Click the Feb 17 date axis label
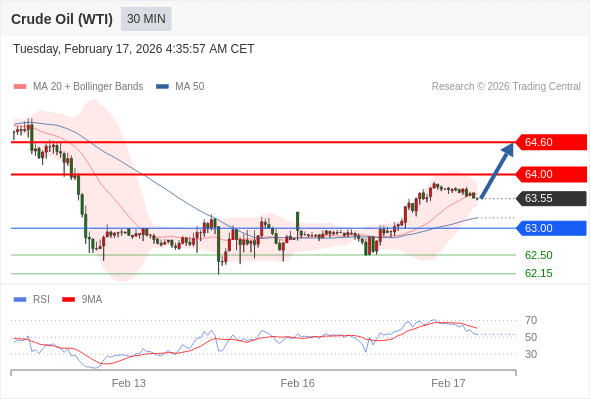The image size is (590, 400). pyautogui.click(x=448, y=383)
